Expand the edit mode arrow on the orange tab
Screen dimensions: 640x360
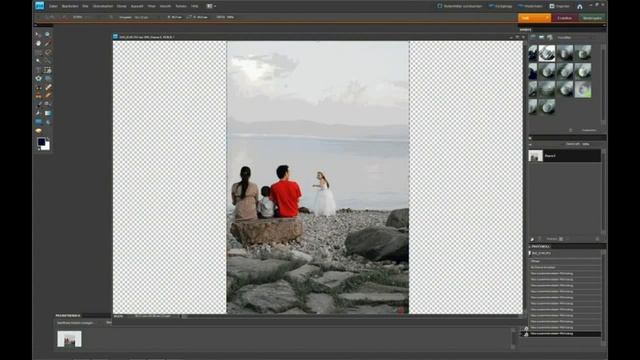[x=547, y=18]
